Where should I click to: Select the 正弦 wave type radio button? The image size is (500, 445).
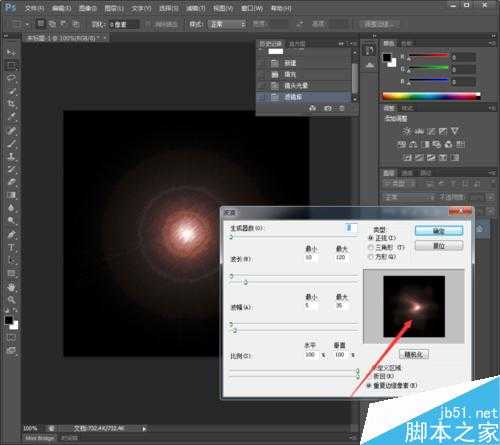370,238
